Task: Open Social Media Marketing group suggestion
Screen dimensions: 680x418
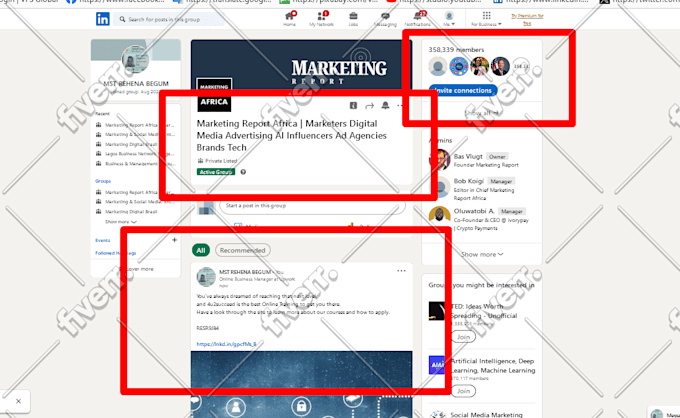Action: [486, 415]
